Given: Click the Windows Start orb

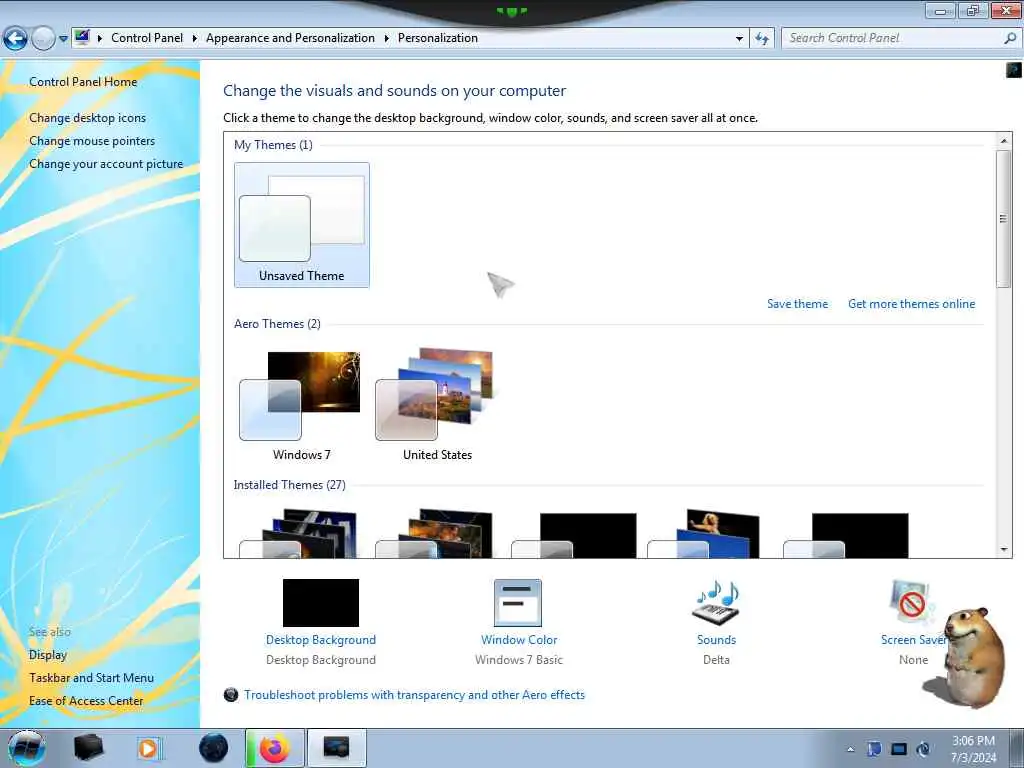Looking at the screenshot, I should pyautogui.click(x=27, y=748).
